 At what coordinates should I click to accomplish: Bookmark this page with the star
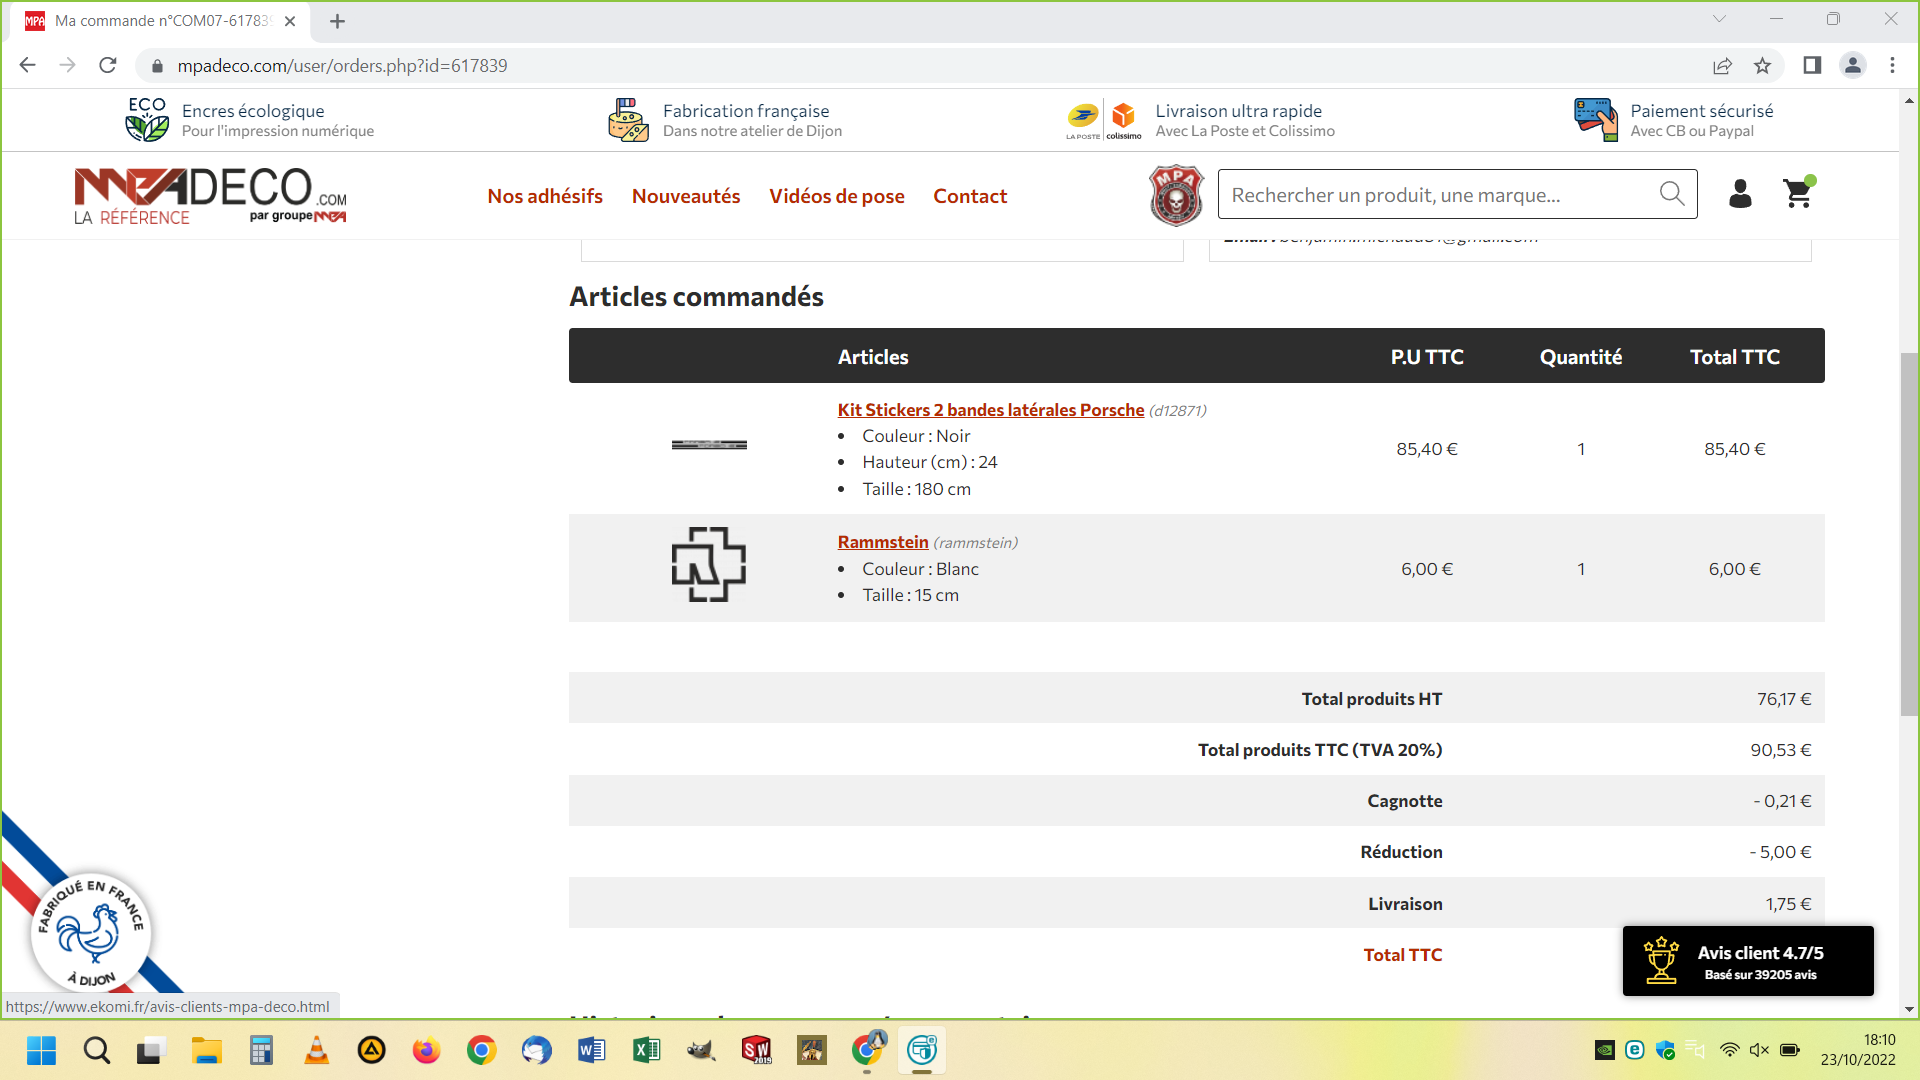tap(1762, 65)
